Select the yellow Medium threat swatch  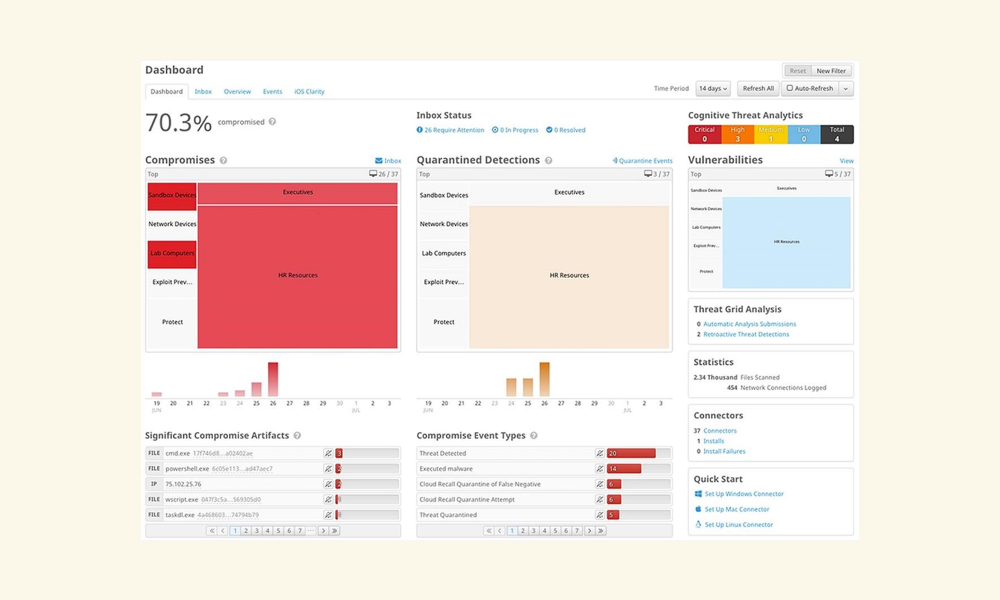771,135
